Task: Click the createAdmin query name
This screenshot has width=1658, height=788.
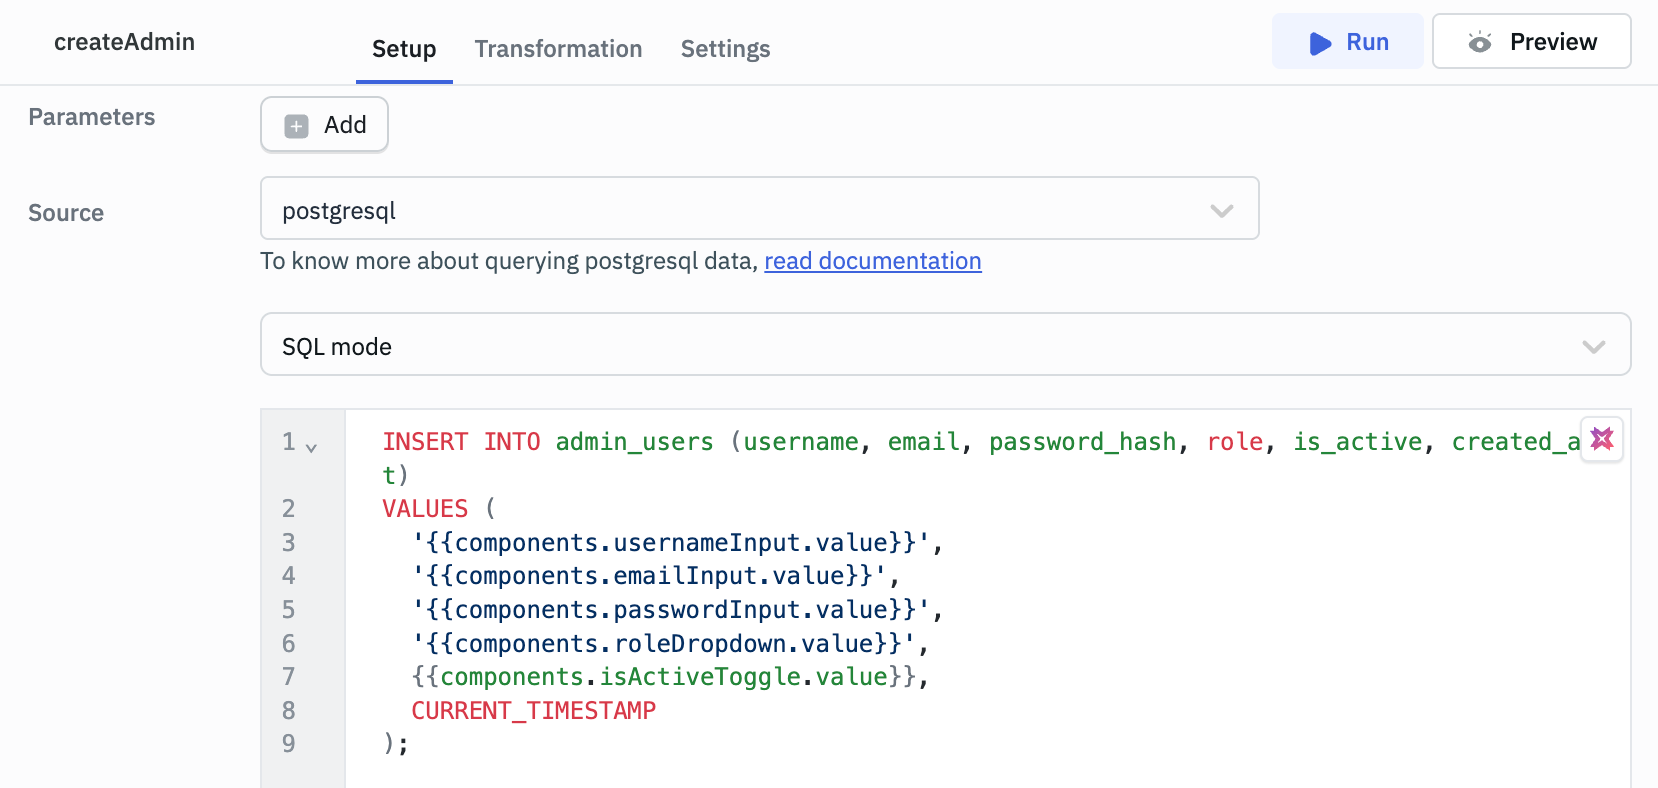Action: (124, 42)
